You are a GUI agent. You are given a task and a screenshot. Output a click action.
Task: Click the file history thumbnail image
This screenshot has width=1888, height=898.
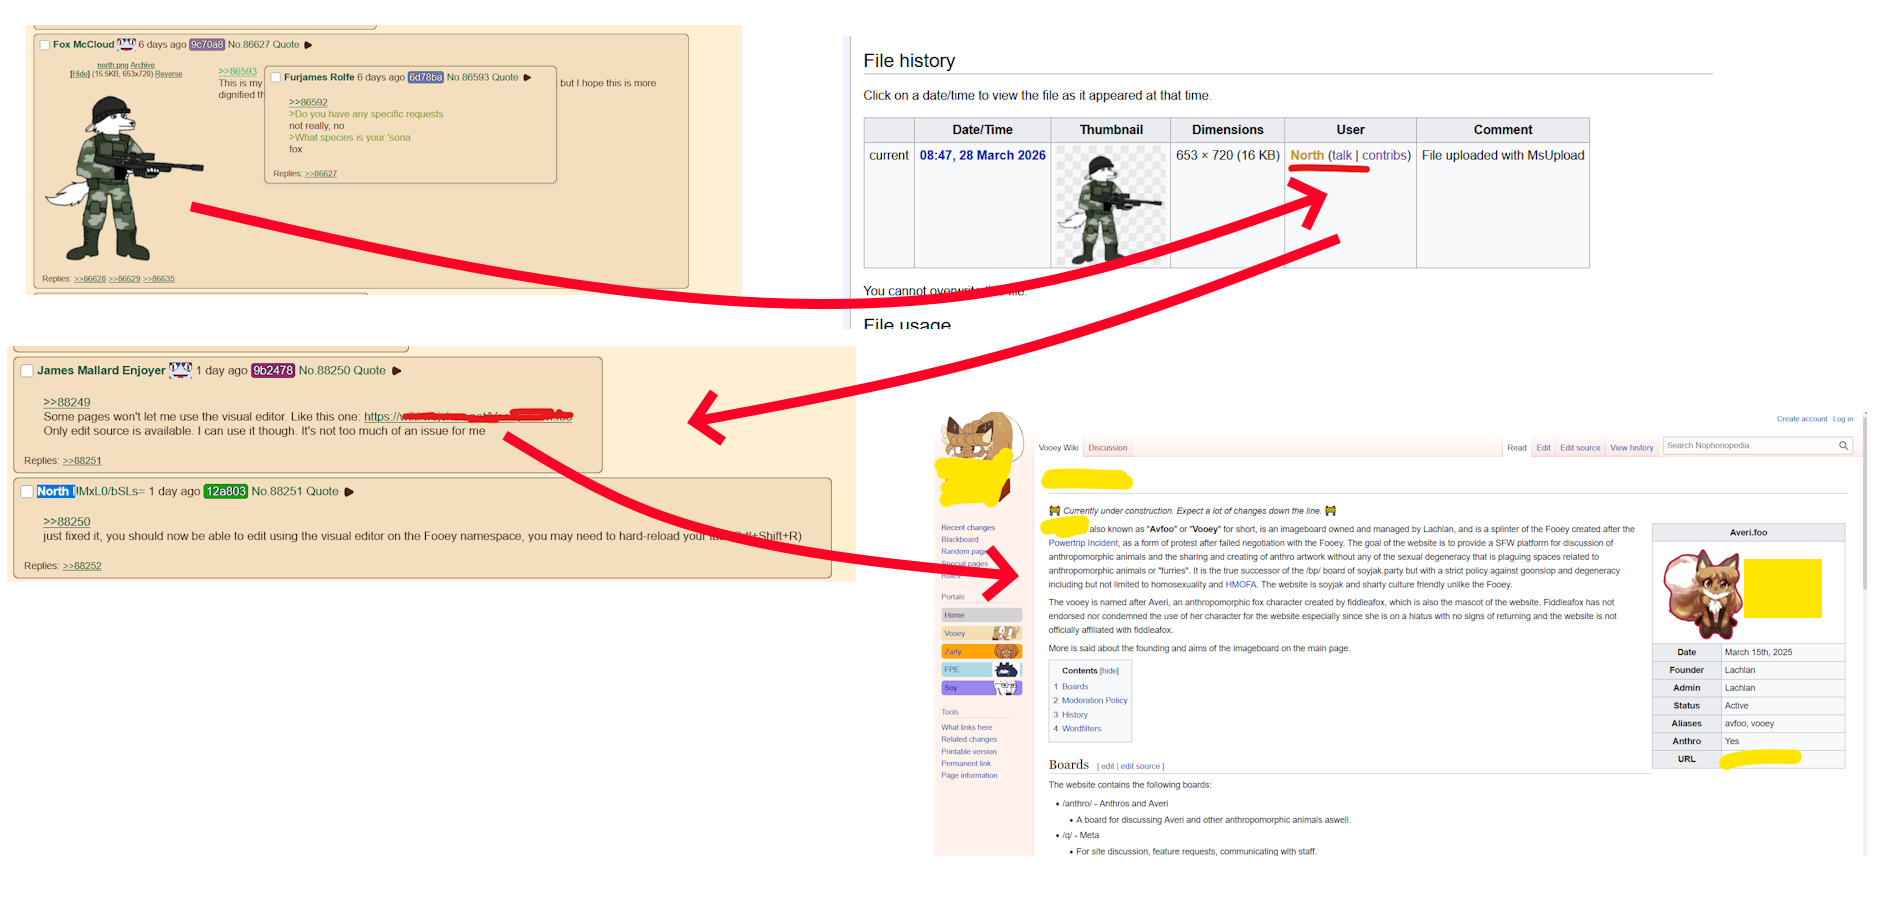click(x=1110, y=205)
